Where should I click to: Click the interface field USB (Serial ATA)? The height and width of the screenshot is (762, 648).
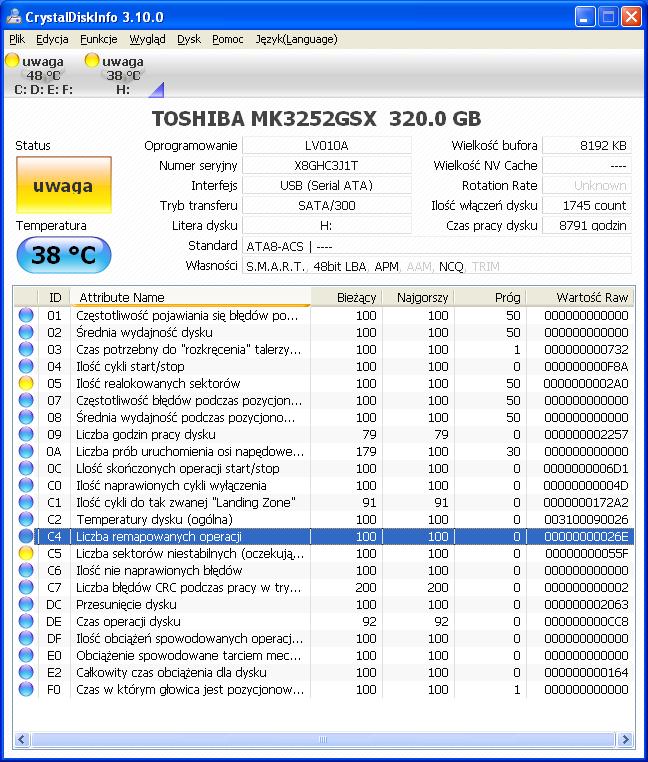(327, 186)
